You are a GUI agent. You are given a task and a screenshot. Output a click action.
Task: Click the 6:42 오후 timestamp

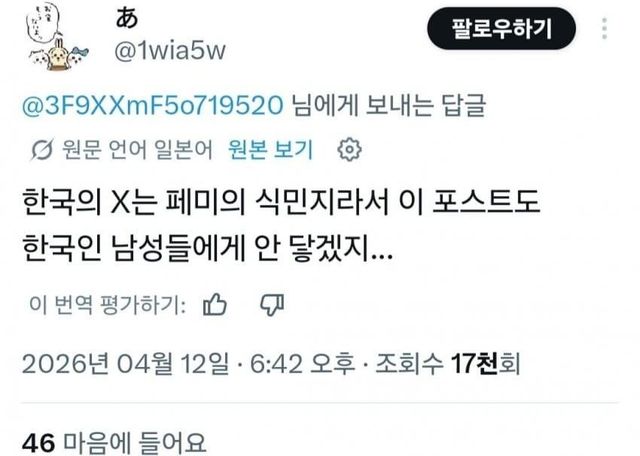[302, 363]
